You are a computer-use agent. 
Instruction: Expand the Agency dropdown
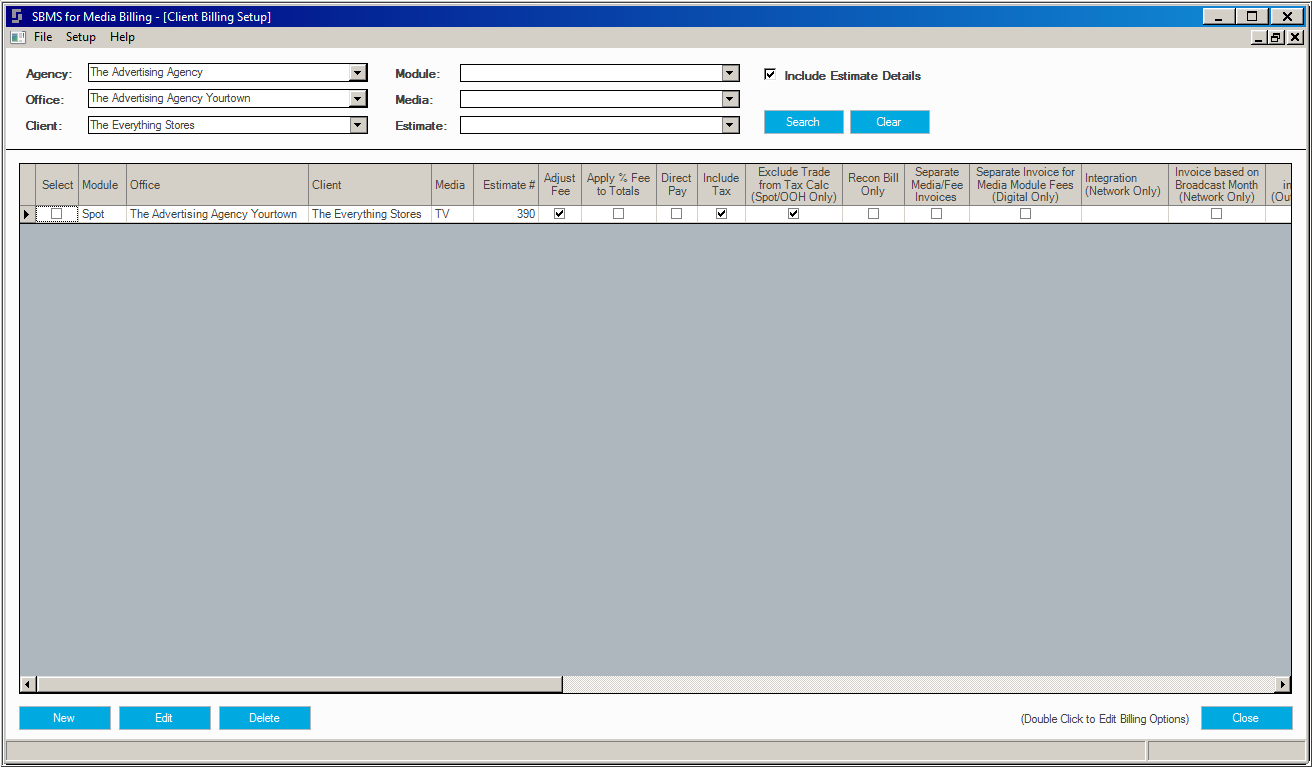pyautogui.click(x=358, y=72)
